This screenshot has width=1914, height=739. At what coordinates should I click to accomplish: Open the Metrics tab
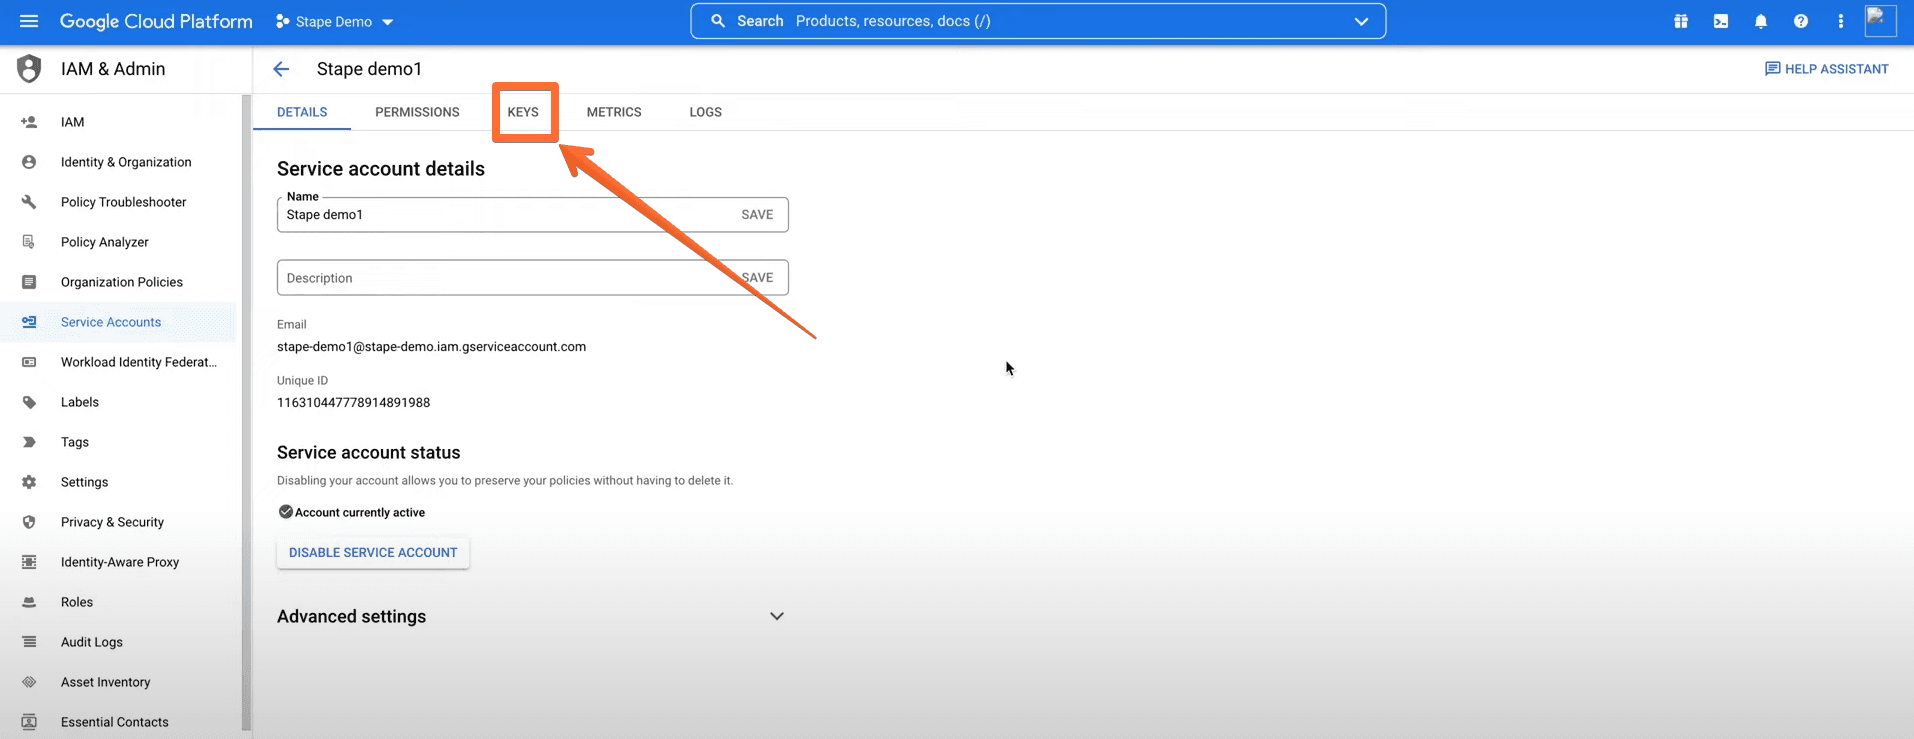(x=614, y=112)
